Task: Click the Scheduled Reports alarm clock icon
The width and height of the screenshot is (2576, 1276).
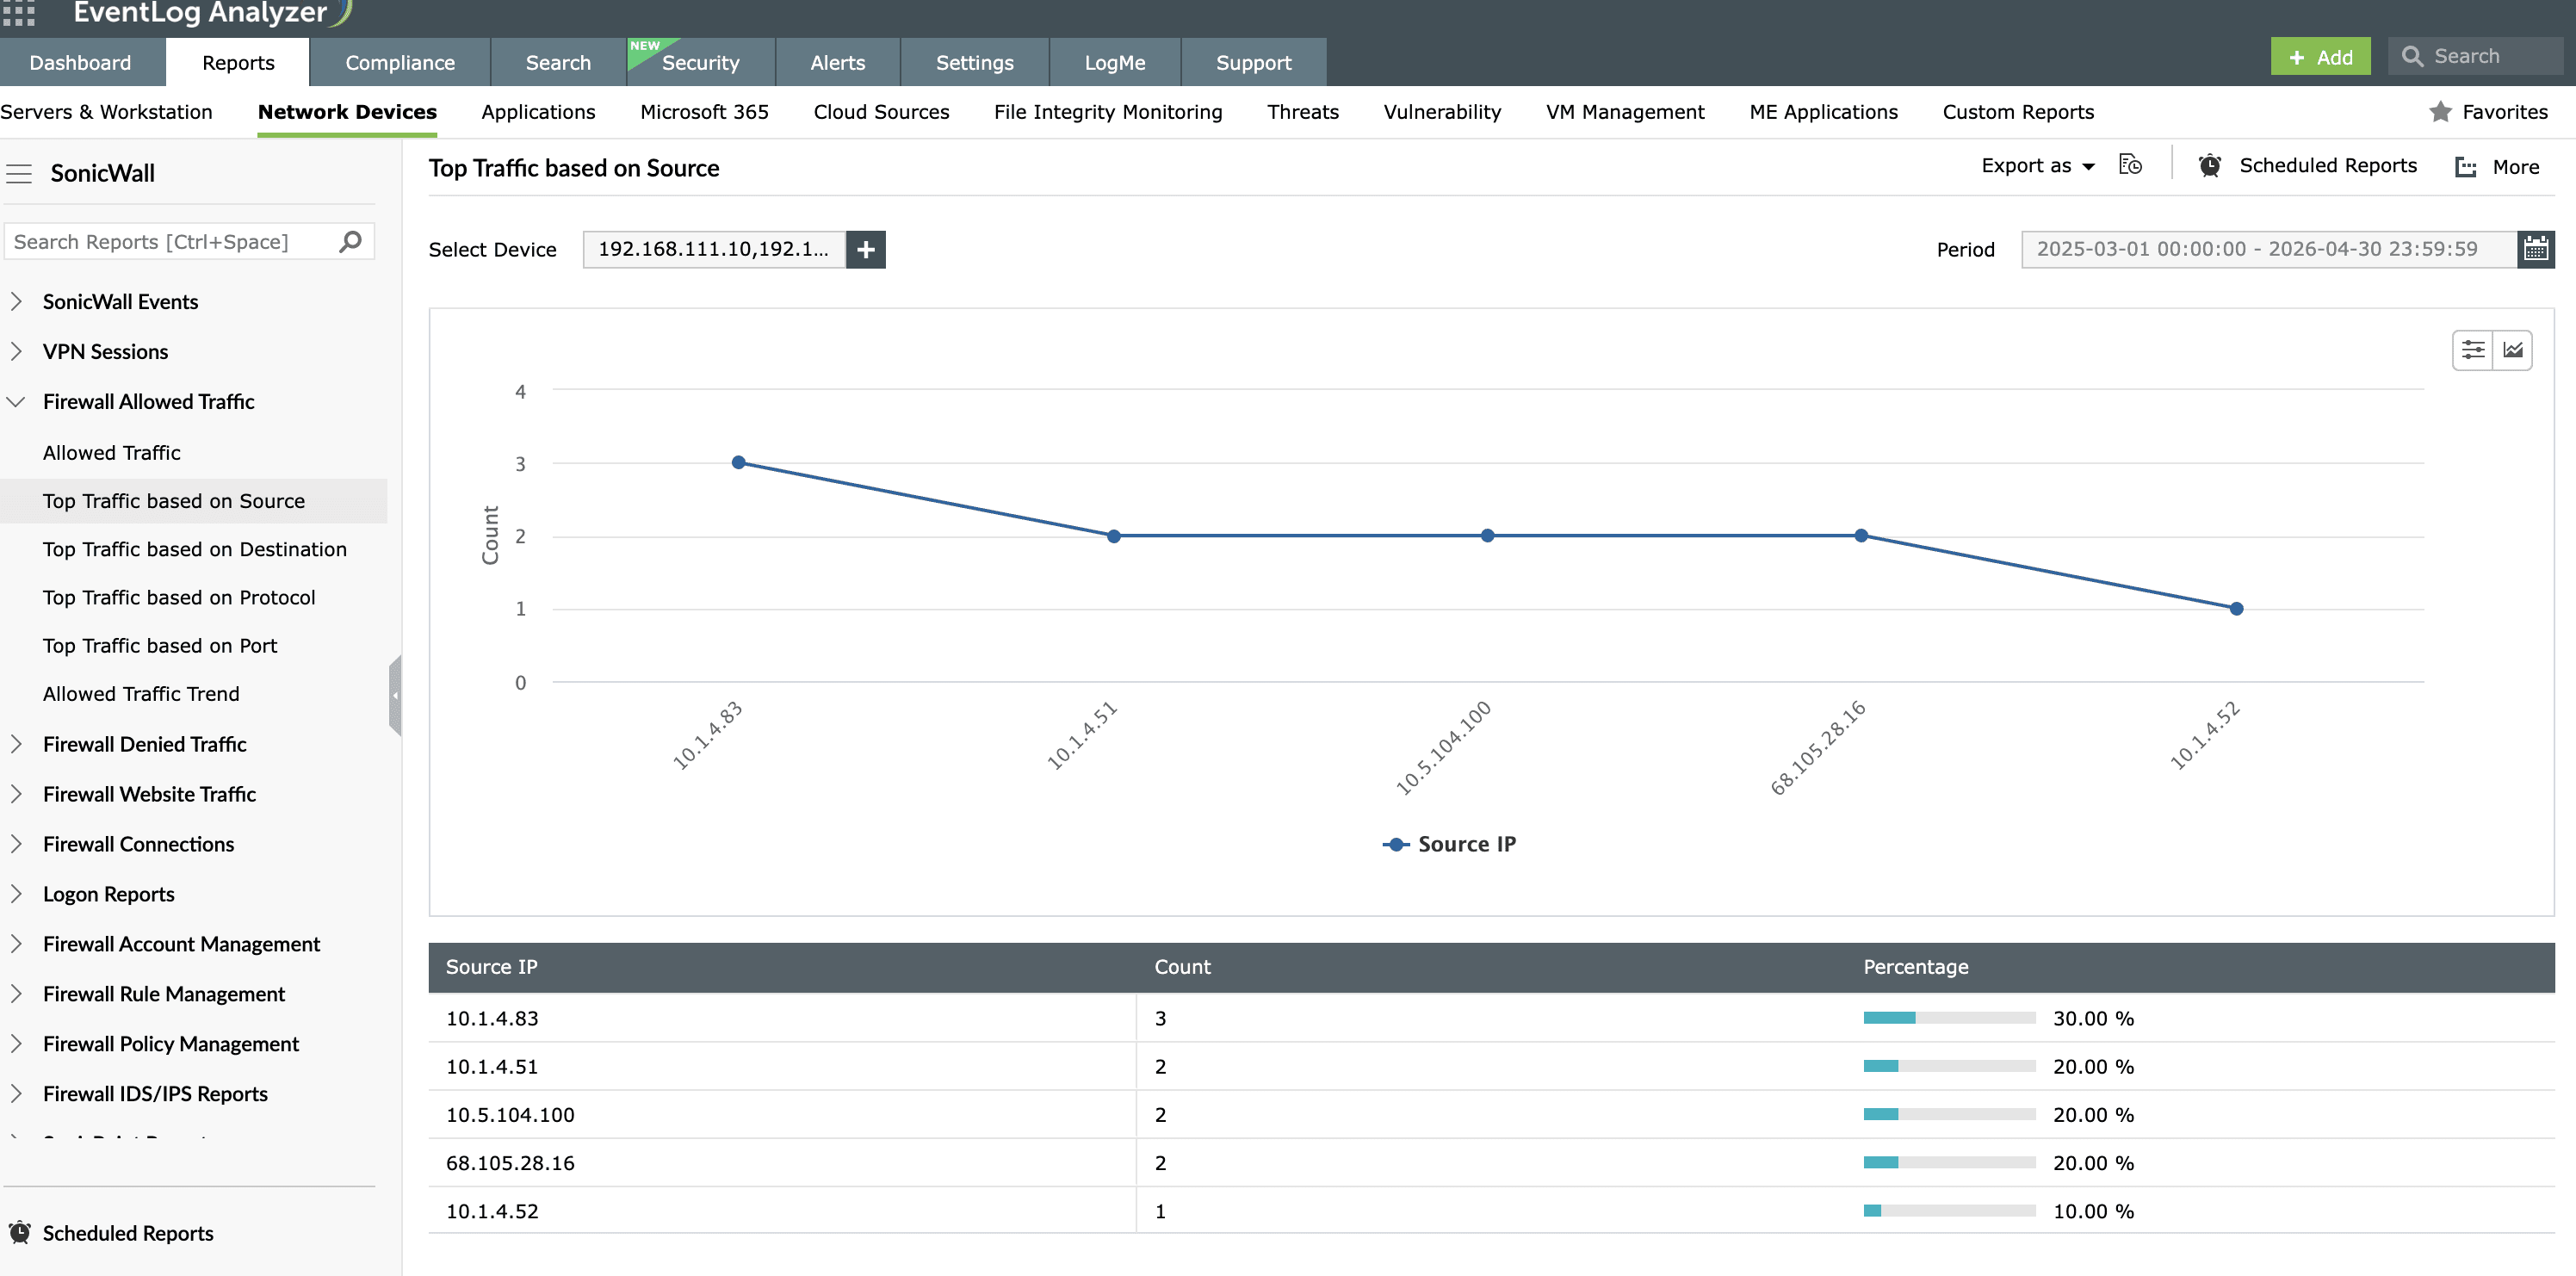Action: (2210, 166)
